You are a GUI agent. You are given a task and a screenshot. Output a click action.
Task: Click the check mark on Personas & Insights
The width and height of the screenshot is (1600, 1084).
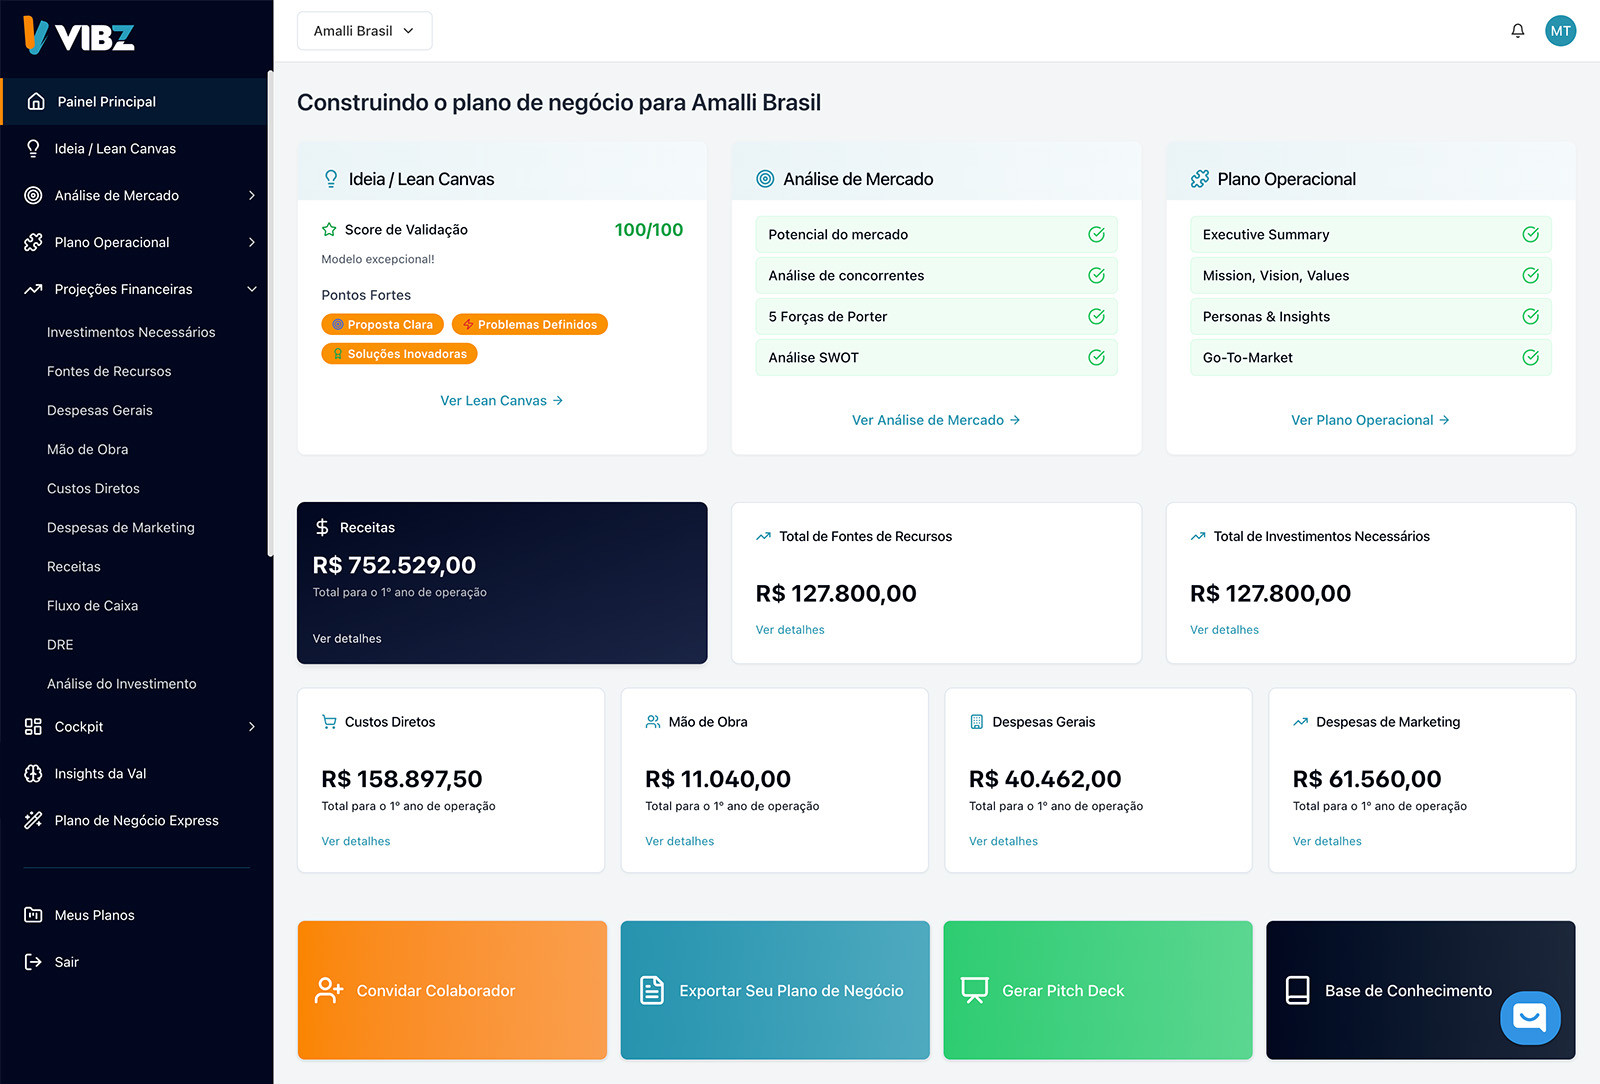1530,316
